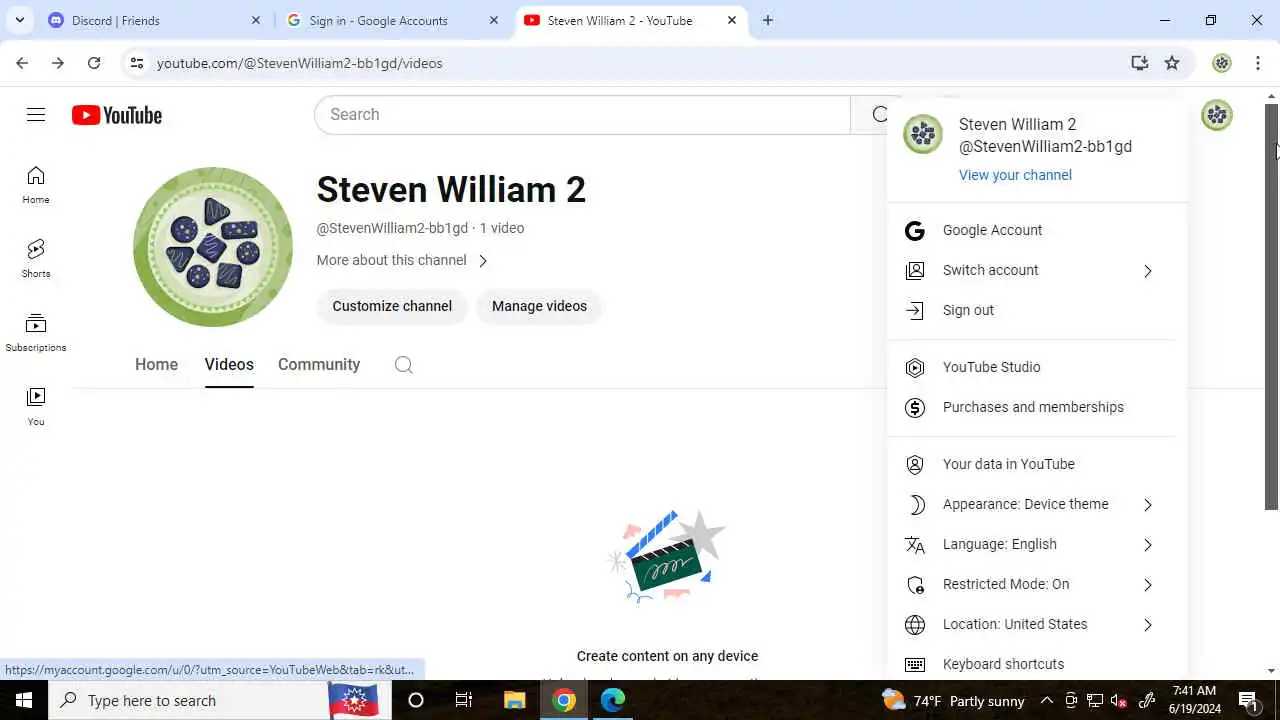The height and width of the screenshot is (720, 1280).
Task: Open the weather widget 74°F Partly sunny
Action: 953,700
